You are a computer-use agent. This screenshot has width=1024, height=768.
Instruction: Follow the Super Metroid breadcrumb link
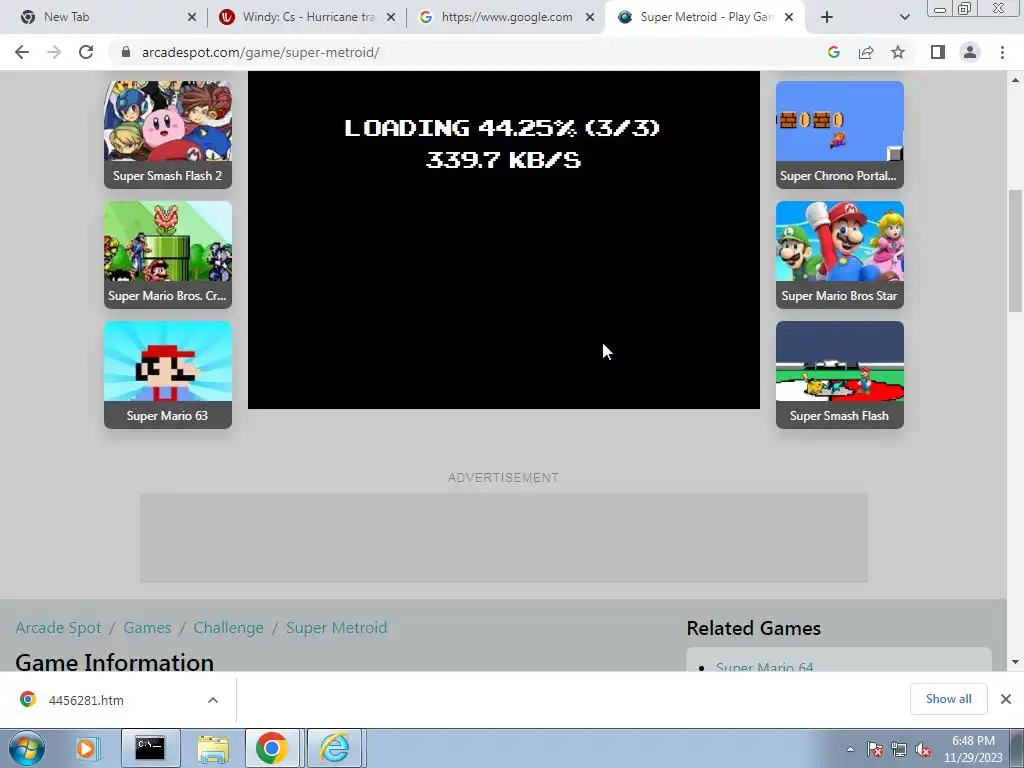tap(336, 628)
